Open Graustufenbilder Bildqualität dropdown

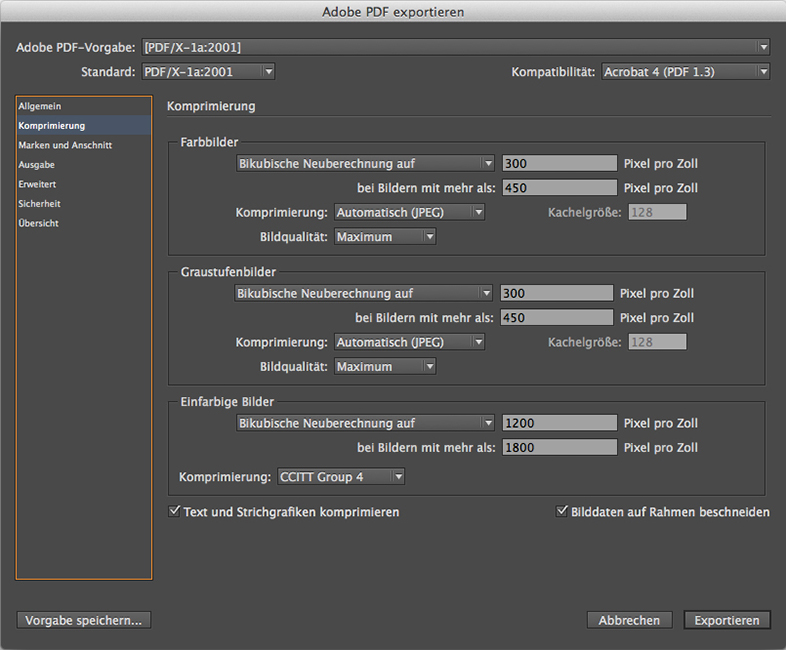[x=385, y=366]
